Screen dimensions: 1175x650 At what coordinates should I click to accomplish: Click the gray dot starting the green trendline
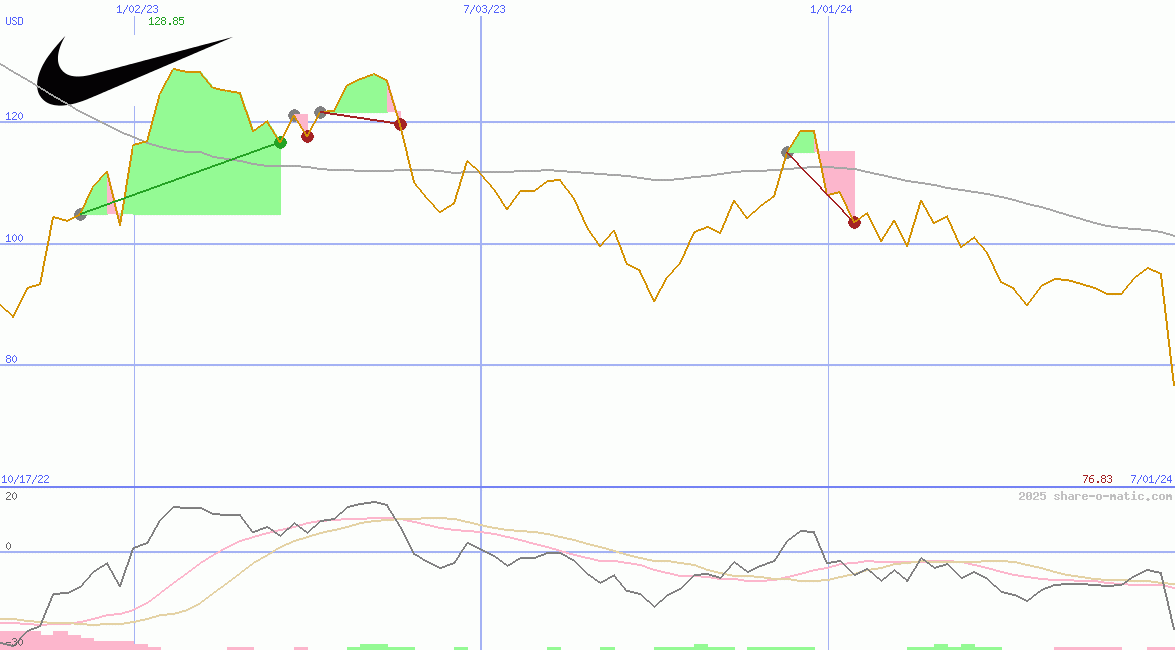point(81,214)
